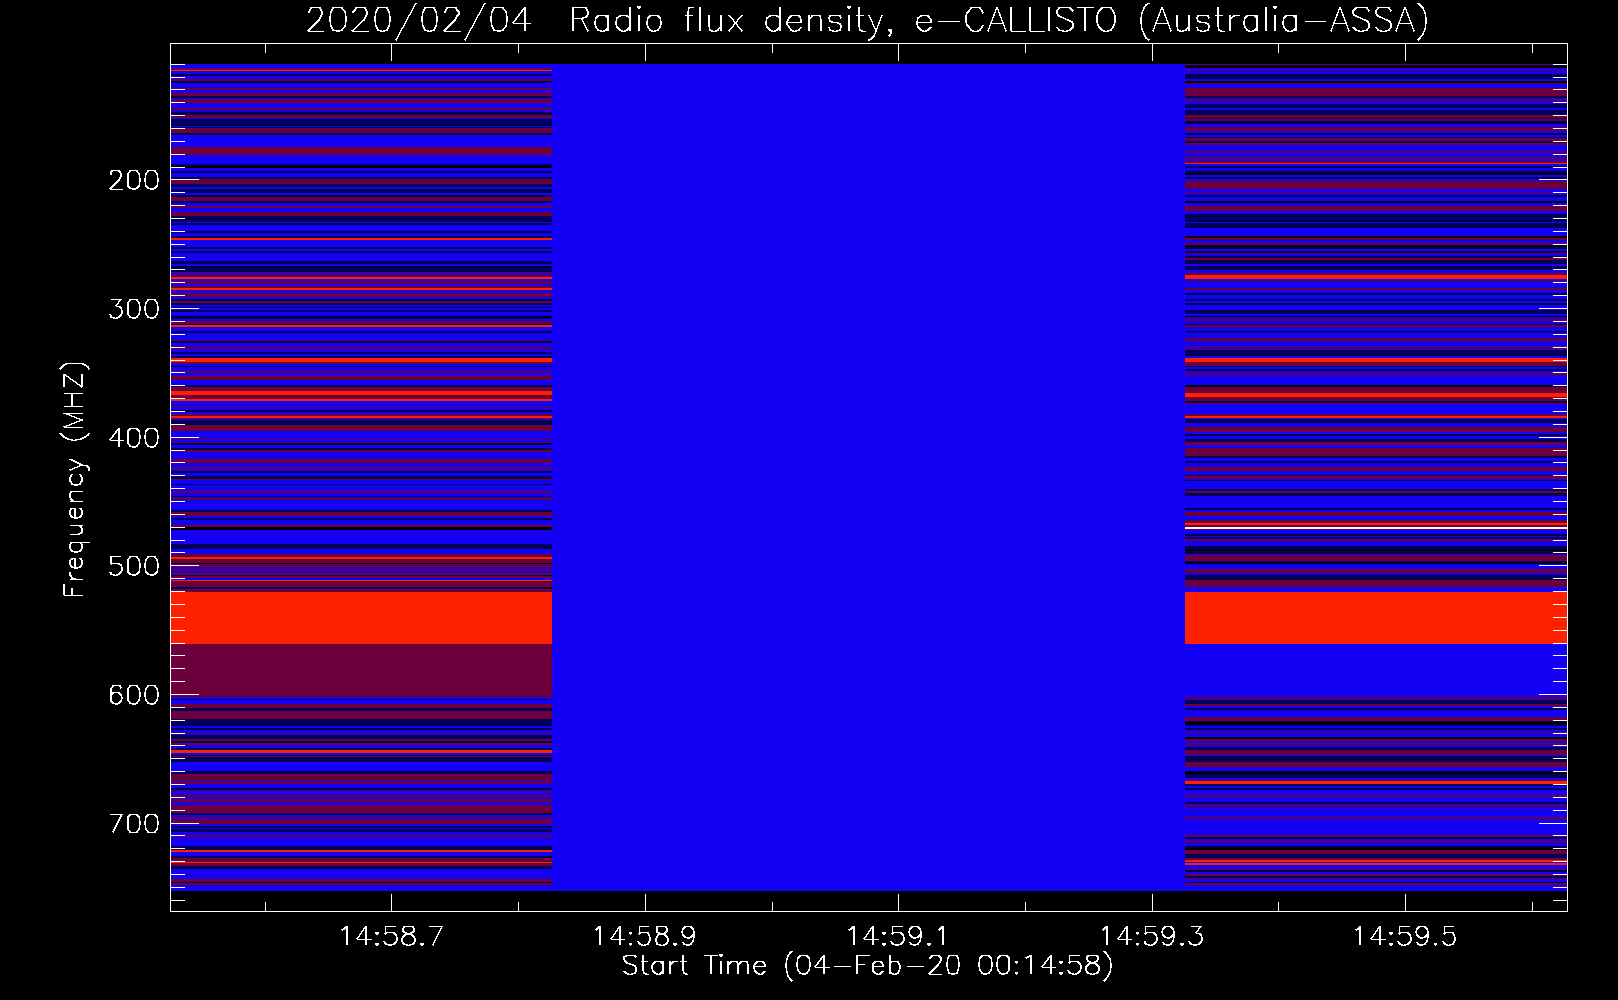Image resolution: width=1618 pixels, height=1000 pixels.
Task: Click the 14:58.9 time tick label
Action: pyautogui.click(x=644, y=936)
